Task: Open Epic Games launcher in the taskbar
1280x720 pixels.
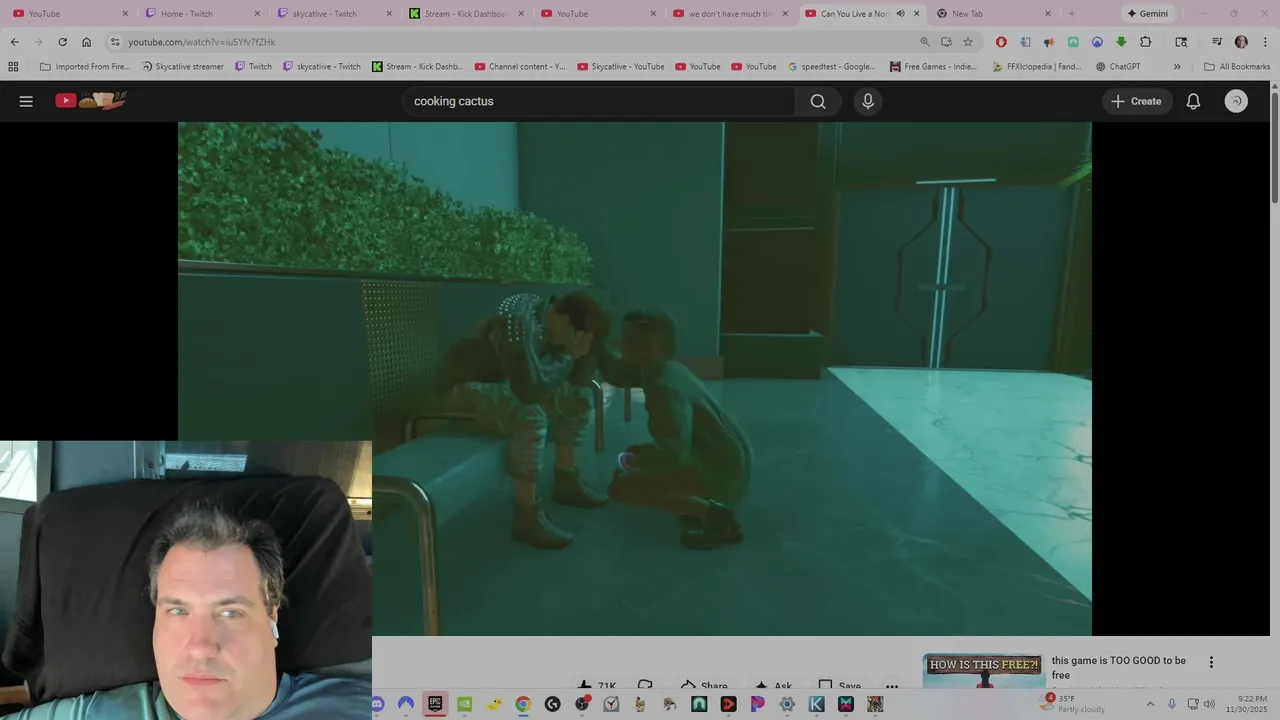Action: tap(435, 704)
